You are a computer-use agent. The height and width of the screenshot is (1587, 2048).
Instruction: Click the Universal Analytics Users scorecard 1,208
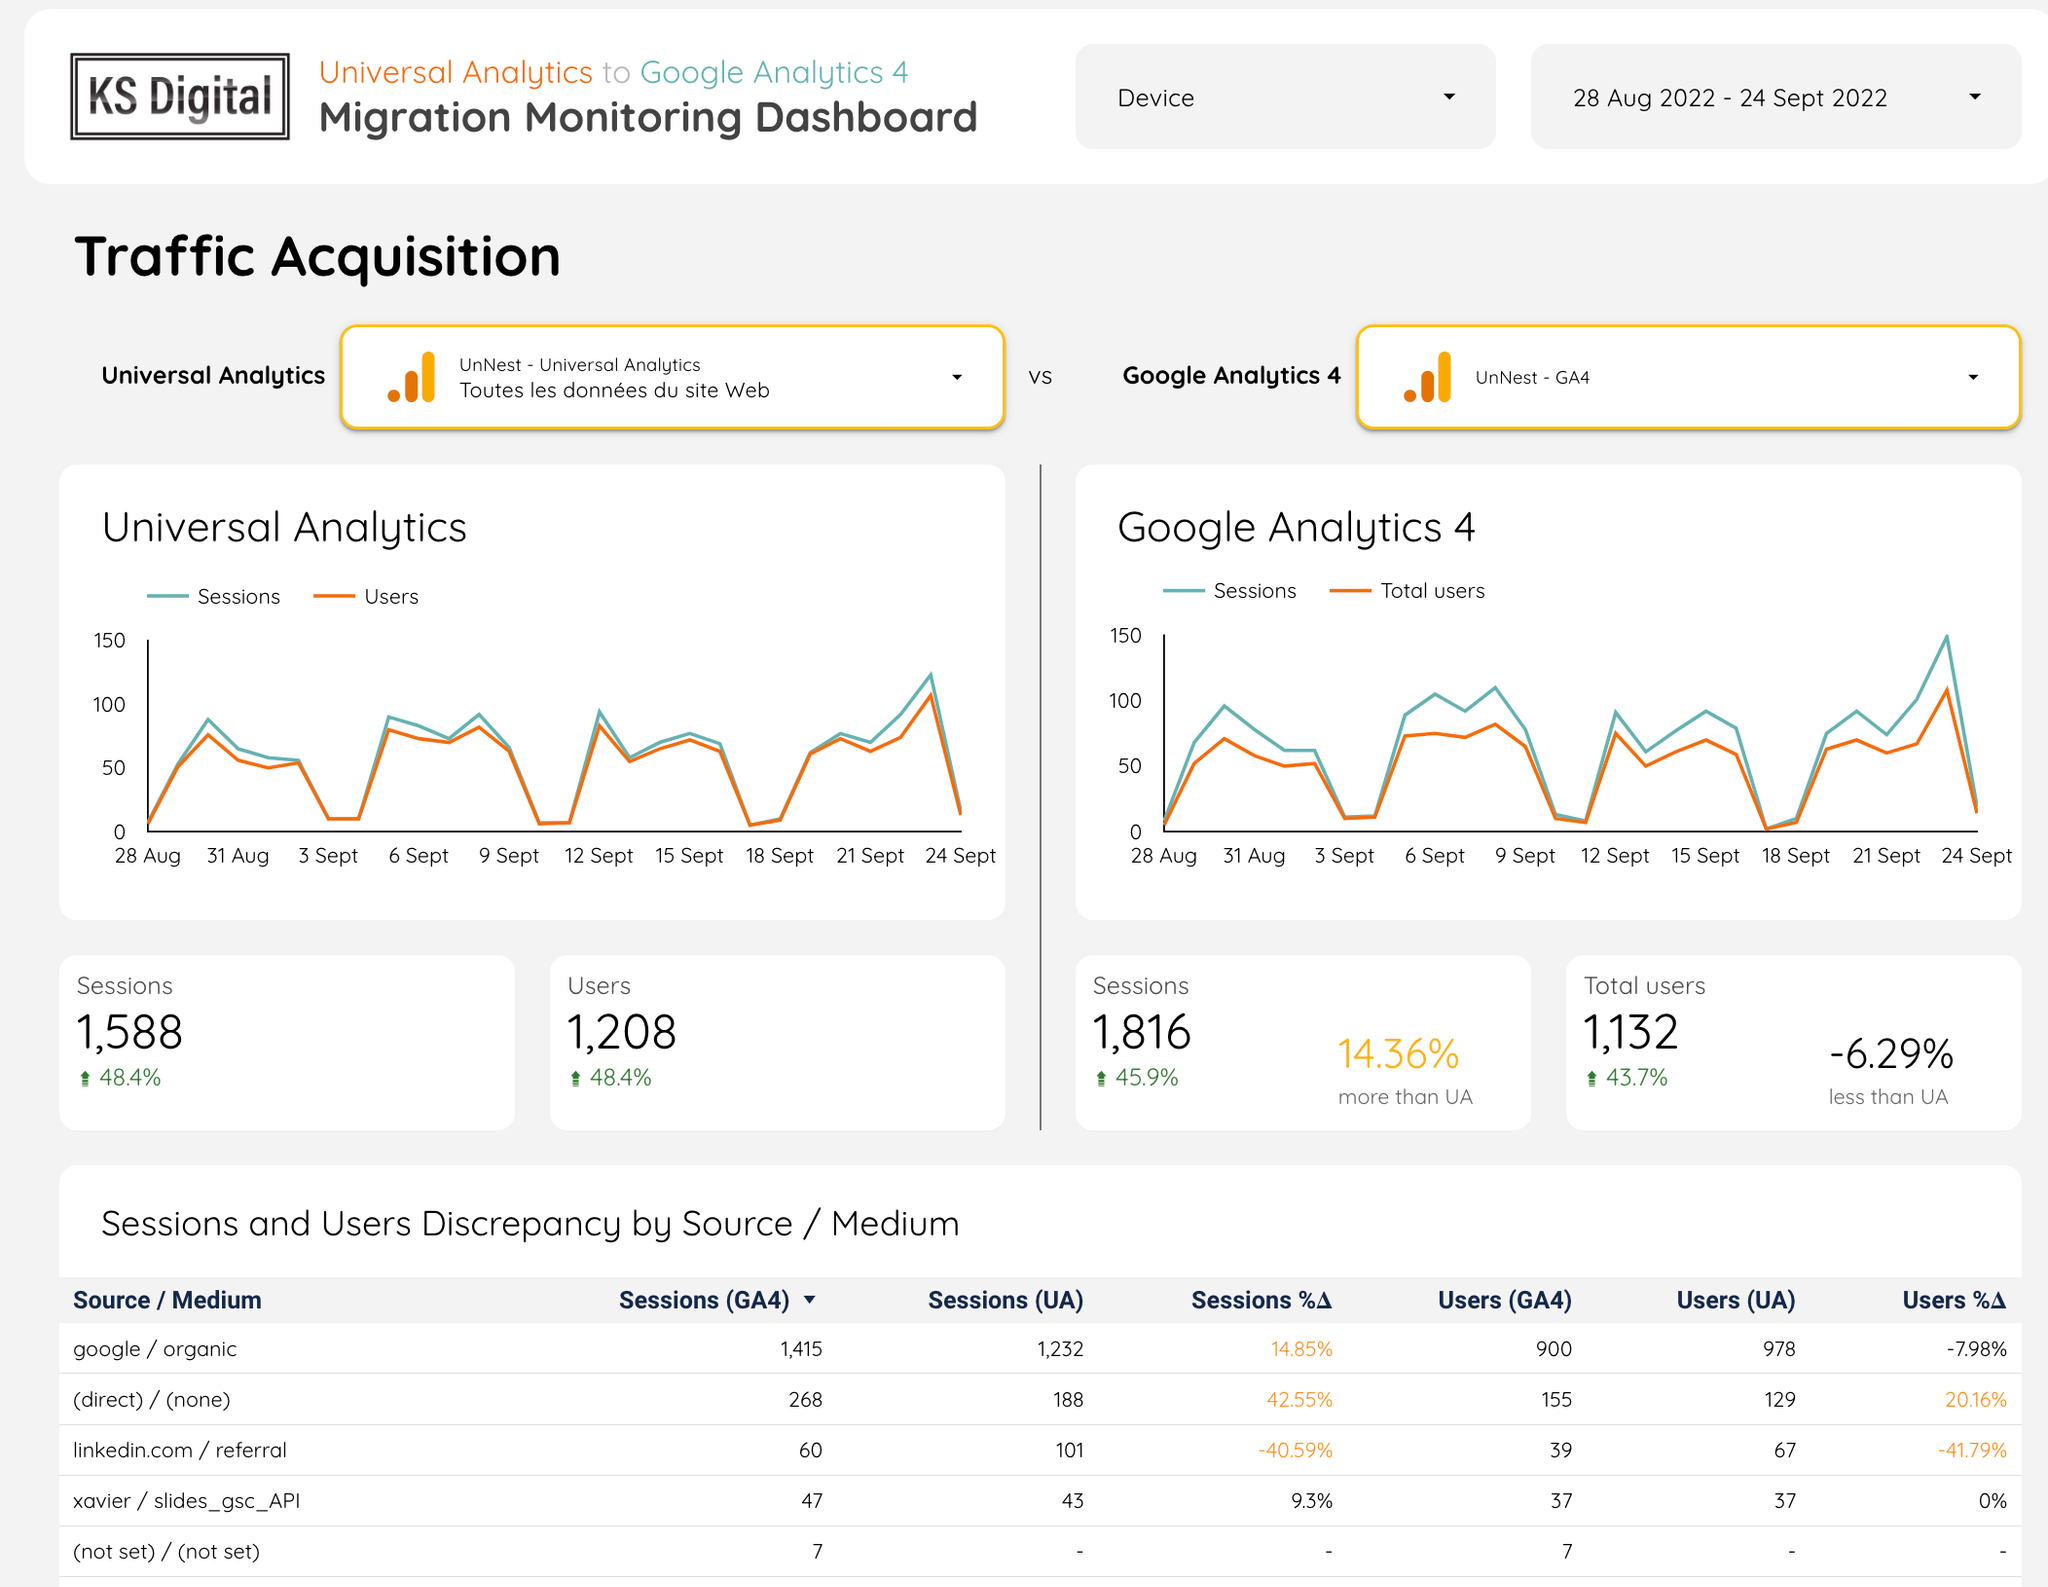[x=777, y=1042]
